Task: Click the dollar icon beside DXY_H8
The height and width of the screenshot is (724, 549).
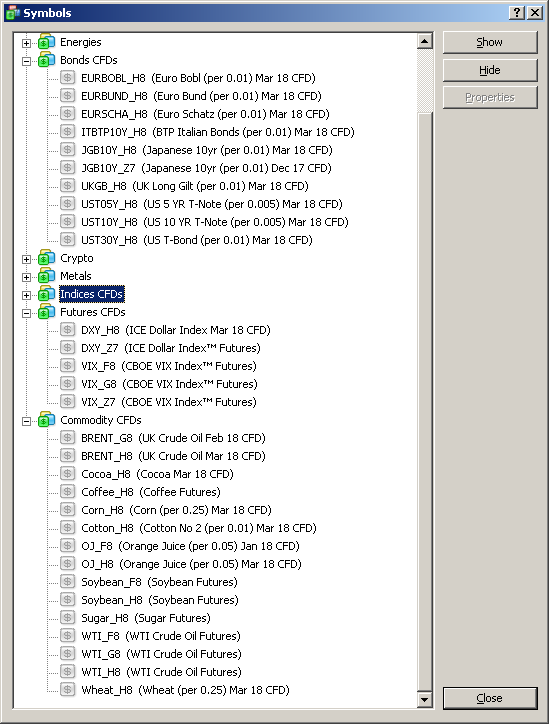Action: coord(67,330)
